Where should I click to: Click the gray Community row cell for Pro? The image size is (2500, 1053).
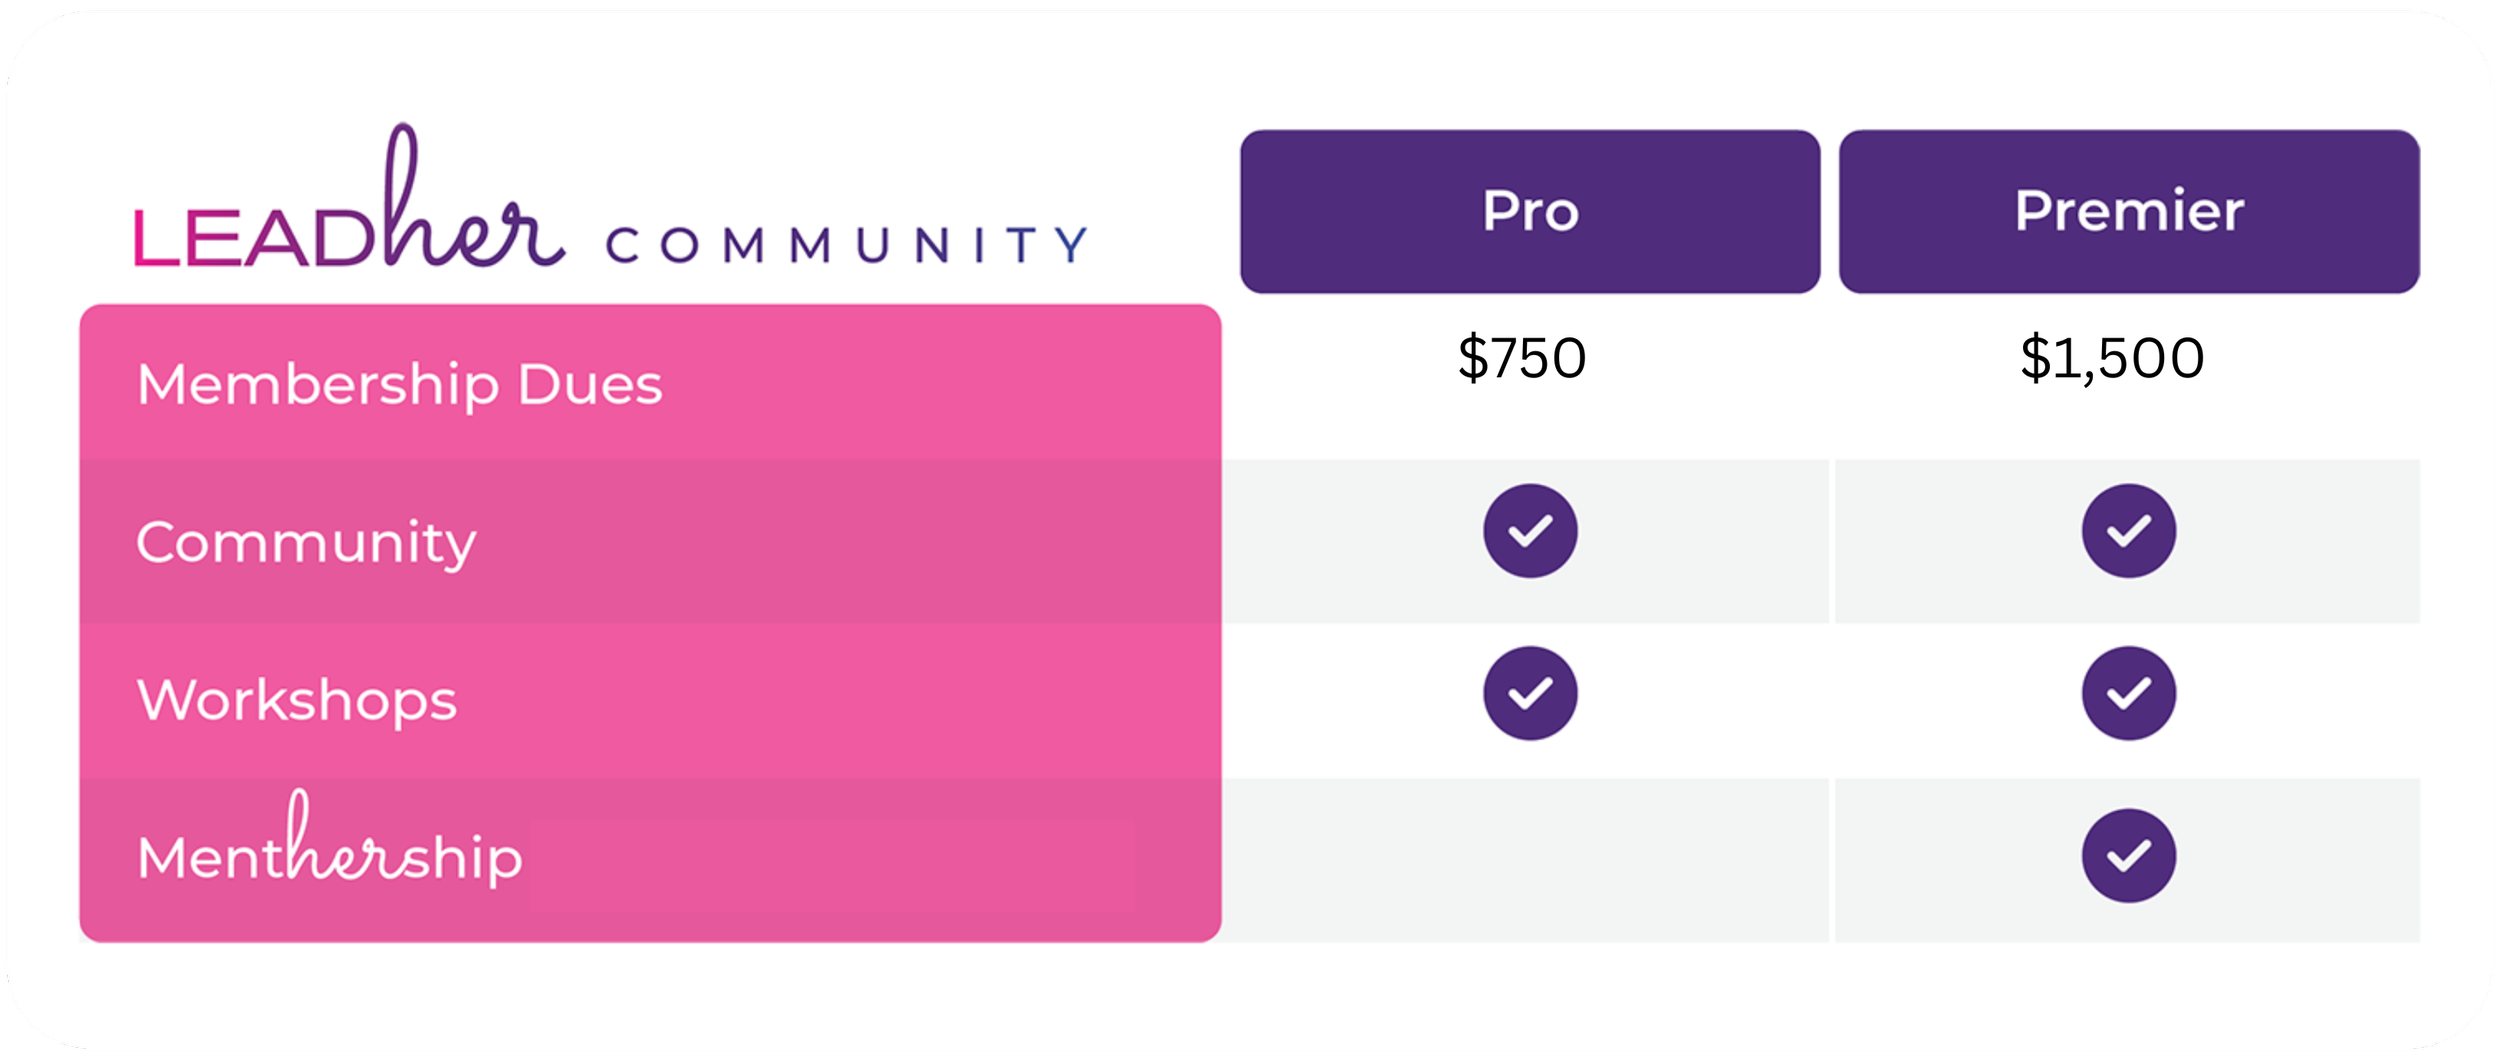(1526, 541)
